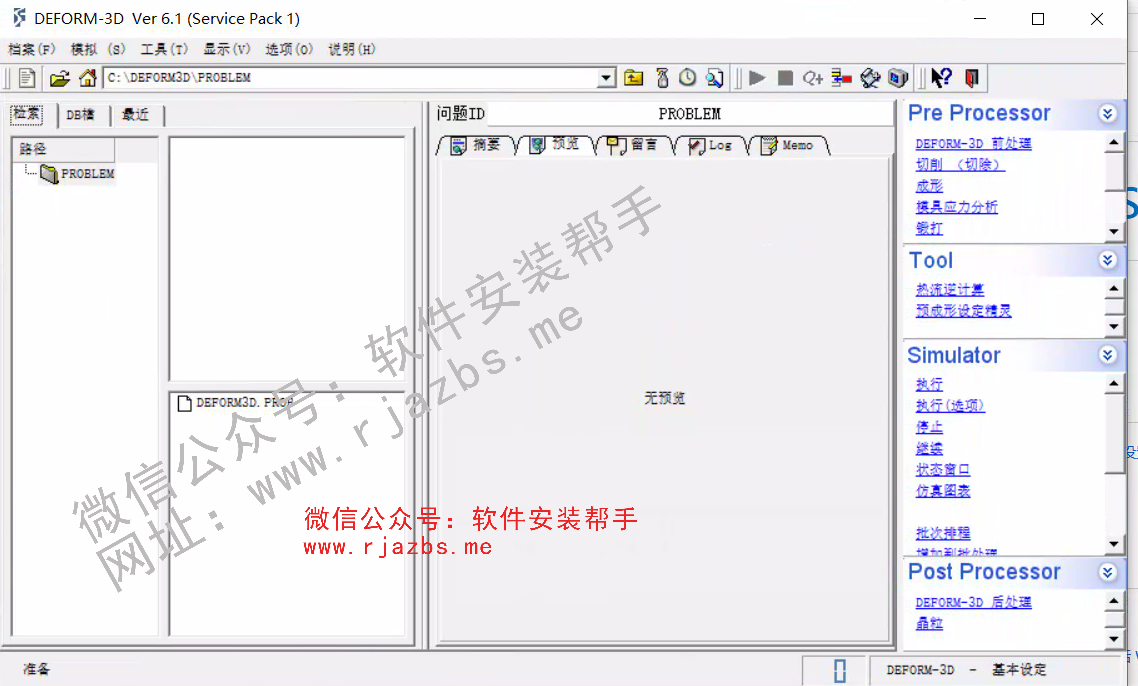The height and width of the screenshot is (686, 1138).
Task: Open the 说明(H) menu
Action: tap(352, 49)
